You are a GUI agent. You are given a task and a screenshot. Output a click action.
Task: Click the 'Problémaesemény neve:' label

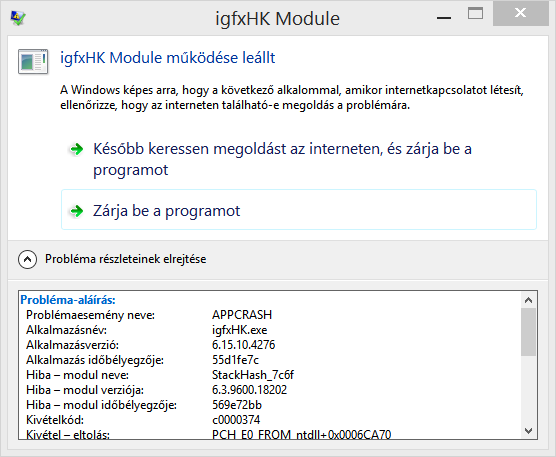(90, 315)
